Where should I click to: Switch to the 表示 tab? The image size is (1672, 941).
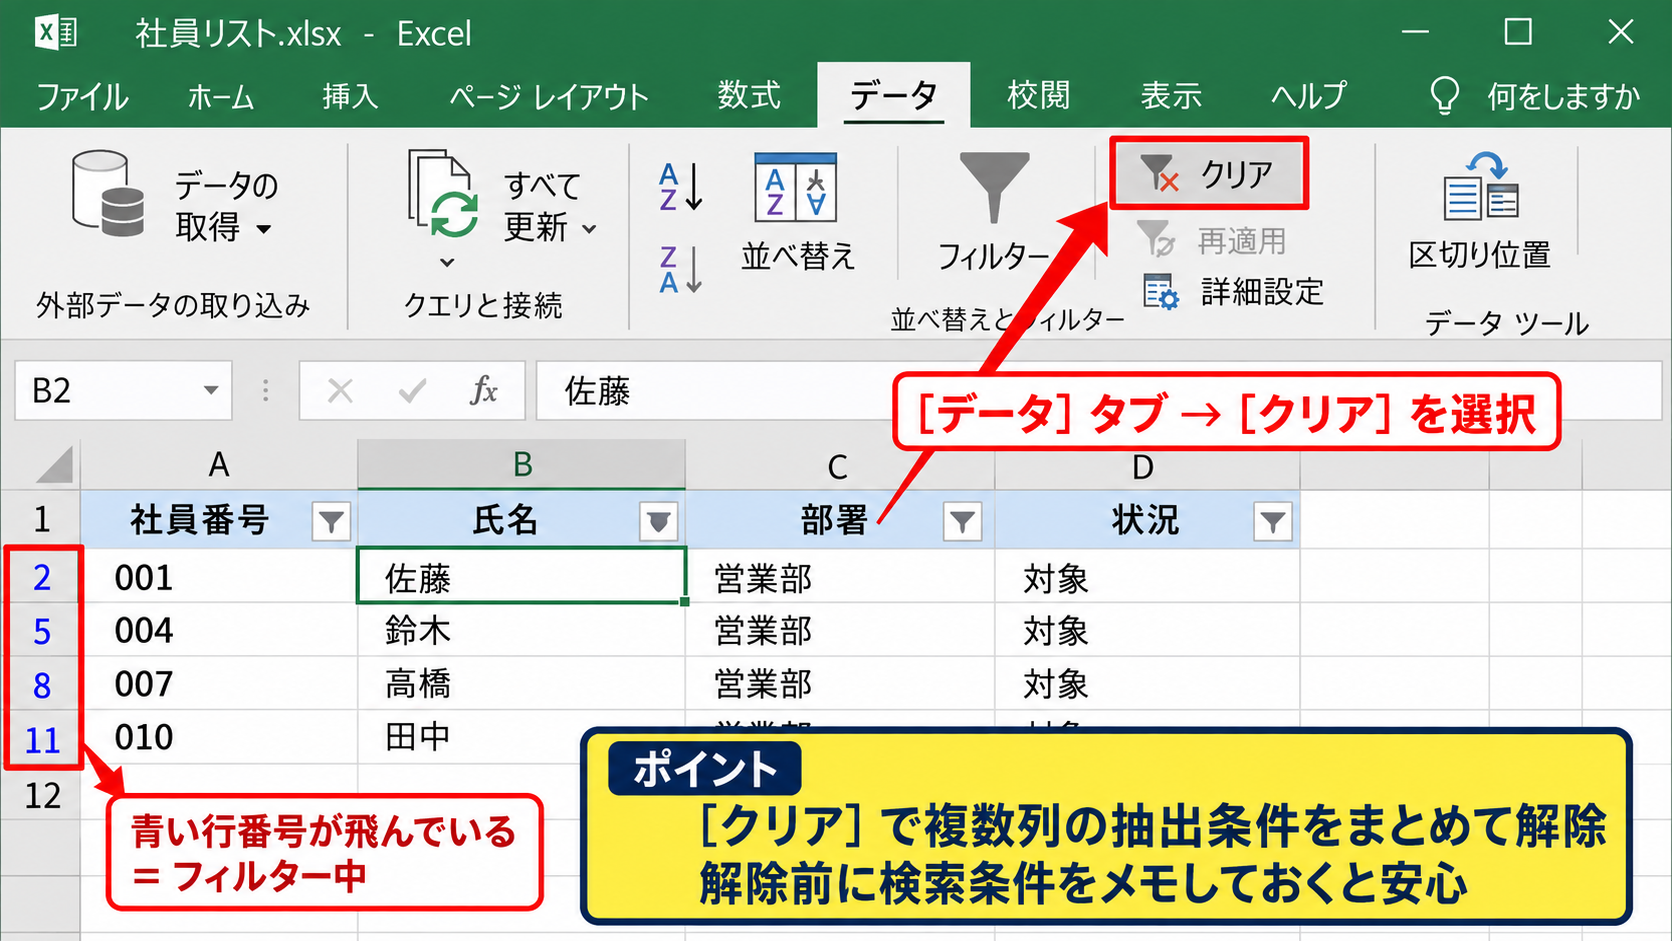[x=1171, y=96]
